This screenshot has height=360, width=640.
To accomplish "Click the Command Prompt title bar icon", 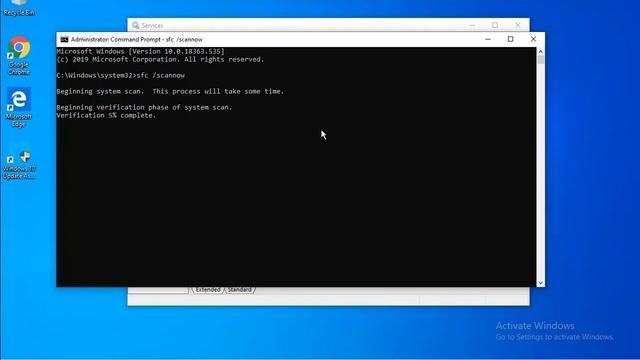I will (x=64, y=40).
